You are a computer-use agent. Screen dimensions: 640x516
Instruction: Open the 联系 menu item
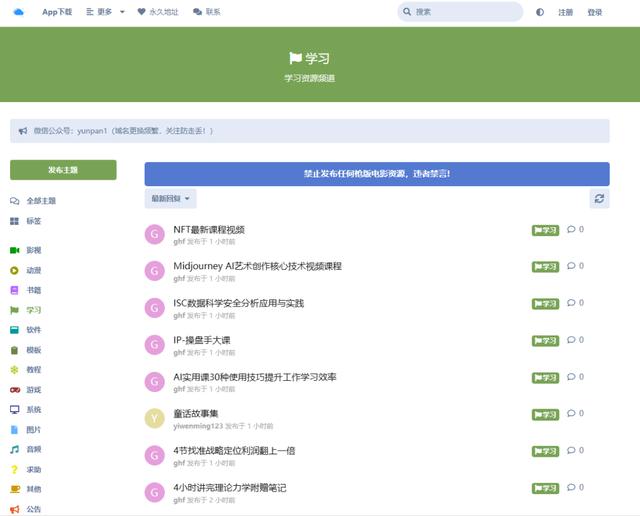207,12
